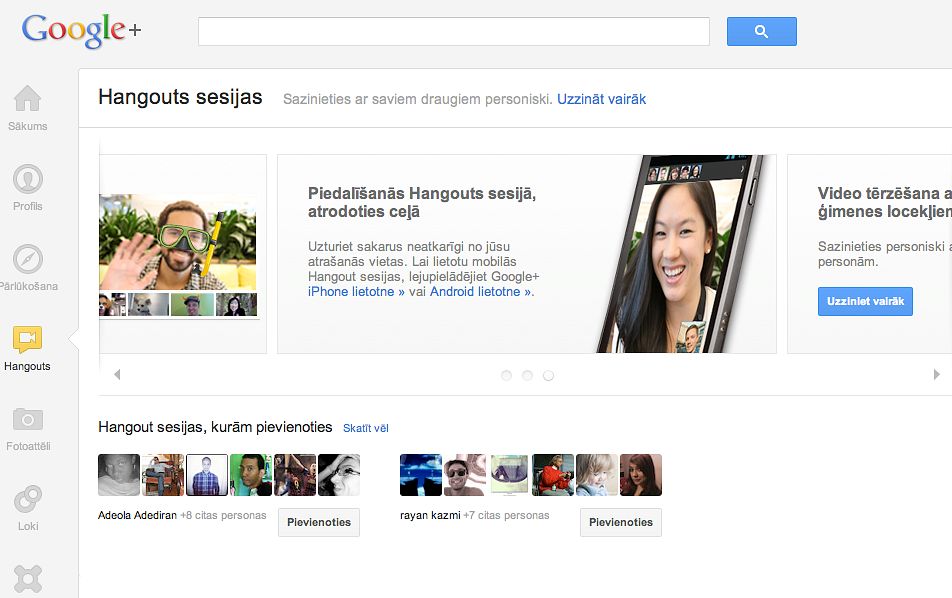Open Adeola Adediran's name link
Screen dimensions: 952x598
click(x=137, y=515)
